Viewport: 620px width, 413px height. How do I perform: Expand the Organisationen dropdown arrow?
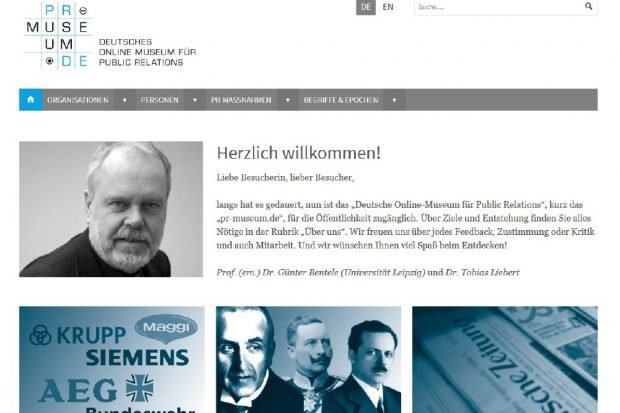coord(125,100)
